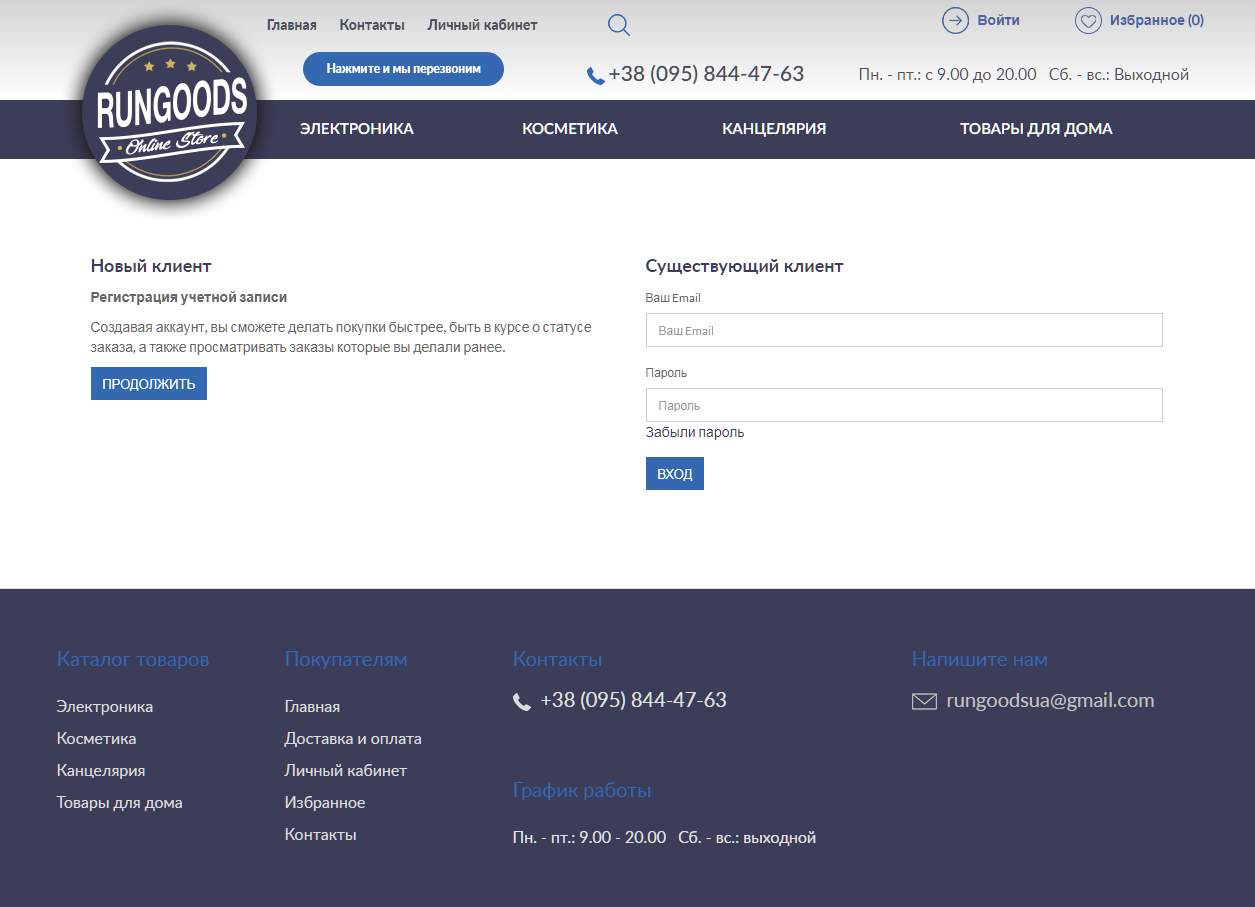Screen dimensions: 1255x907
Task: Open the Электроника category menu
Action: click(x=357, y=129)
